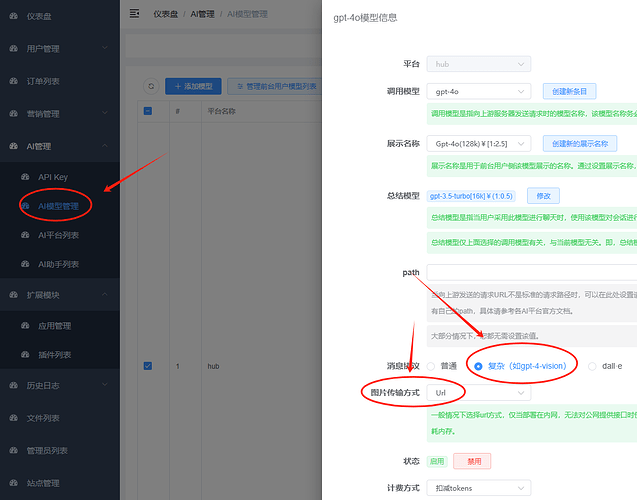Expand 用户管理 menu chevron
This screenshot has height=500, width=637.
click(105, 48)
